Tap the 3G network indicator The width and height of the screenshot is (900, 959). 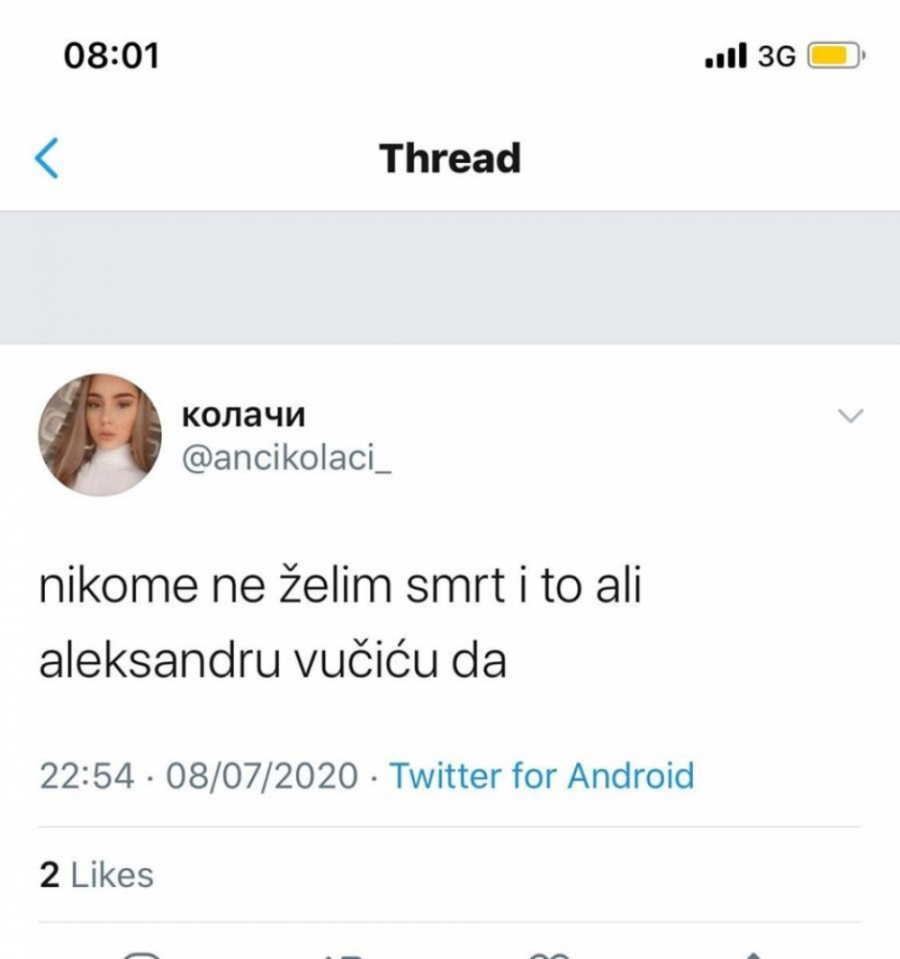pos(776,56)
